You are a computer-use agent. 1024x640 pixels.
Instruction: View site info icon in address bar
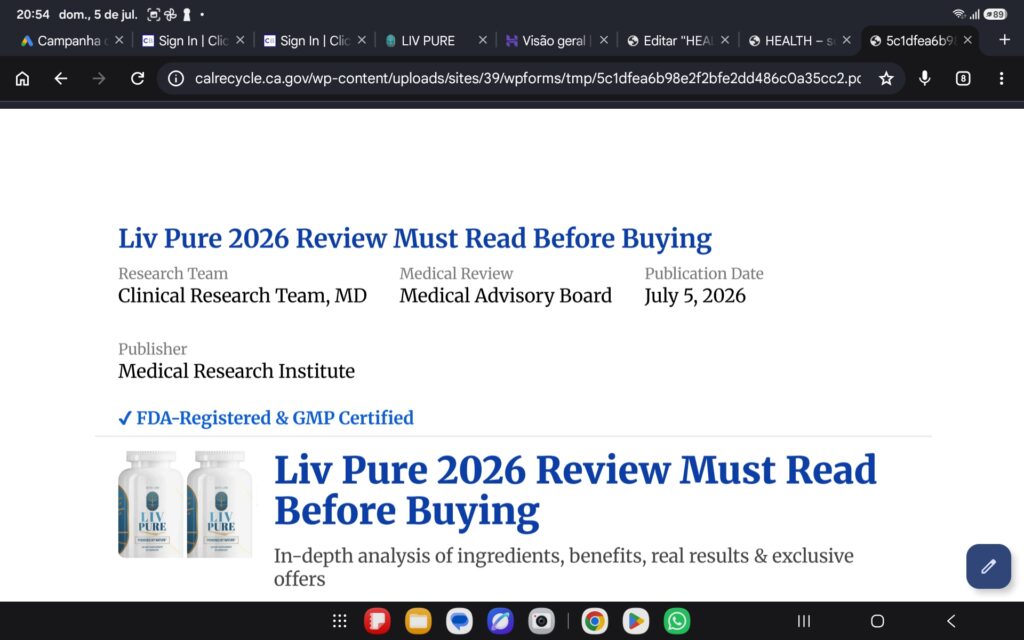point(176,79)
